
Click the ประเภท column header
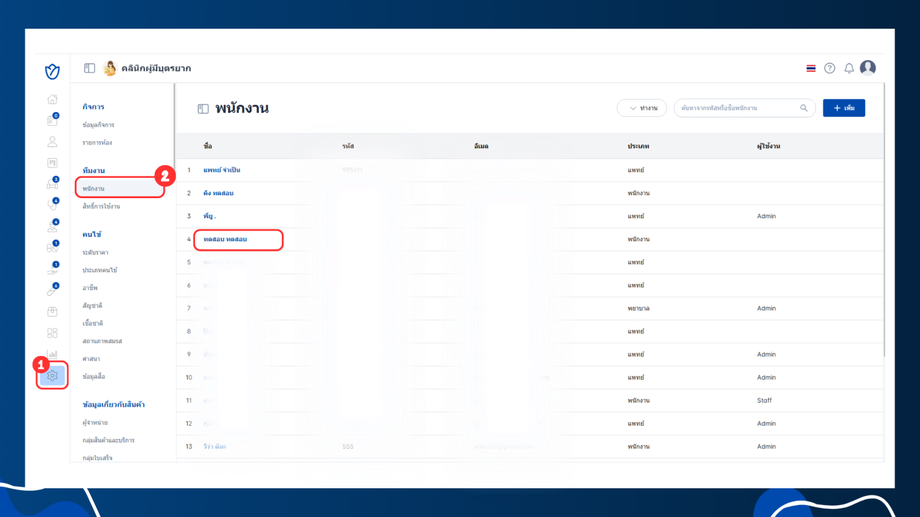pos(638,146)
